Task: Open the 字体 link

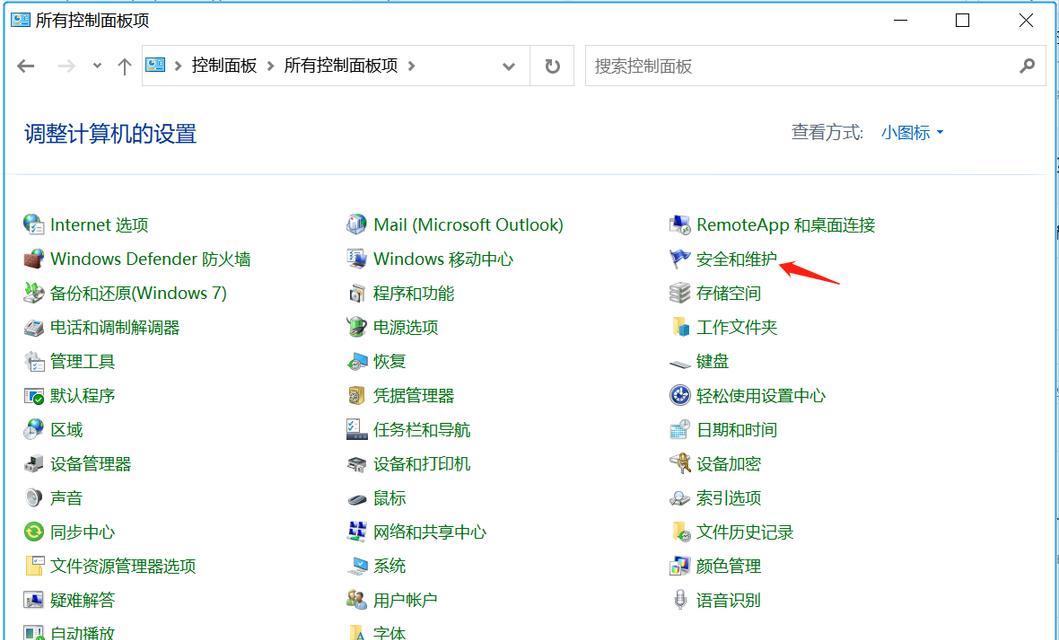Action: (390, 633)
